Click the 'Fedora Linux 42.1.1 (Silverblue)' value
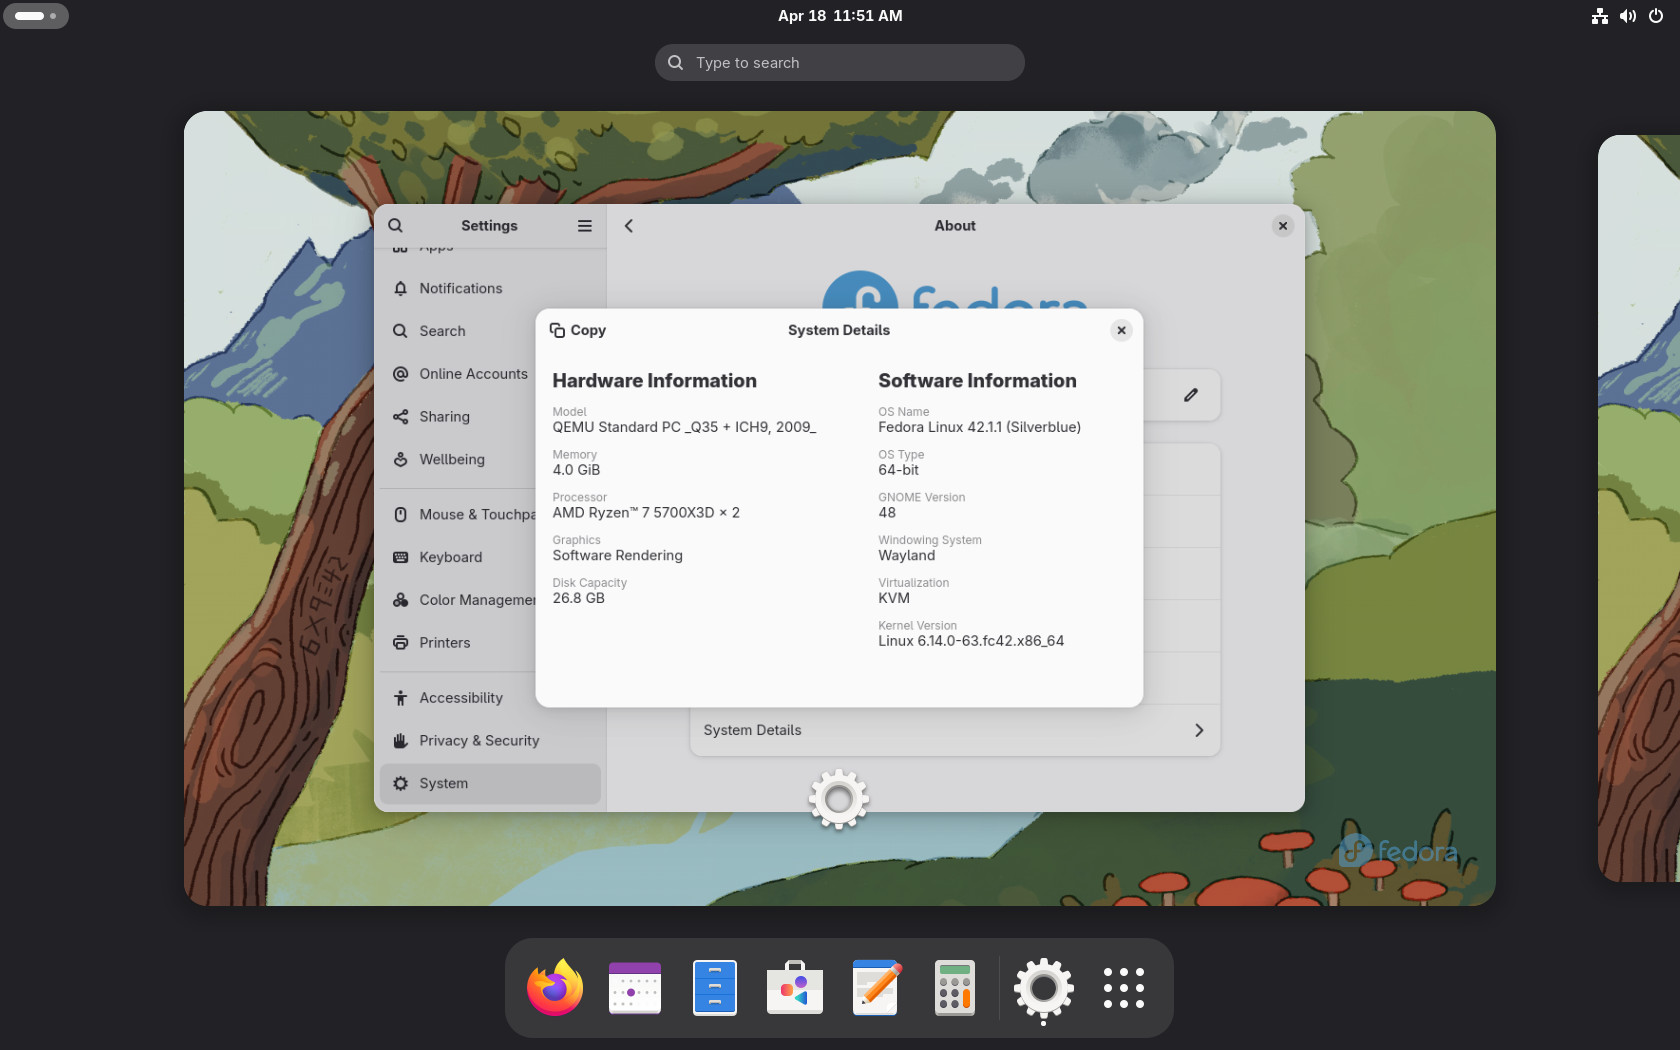 tap(980, 427)
